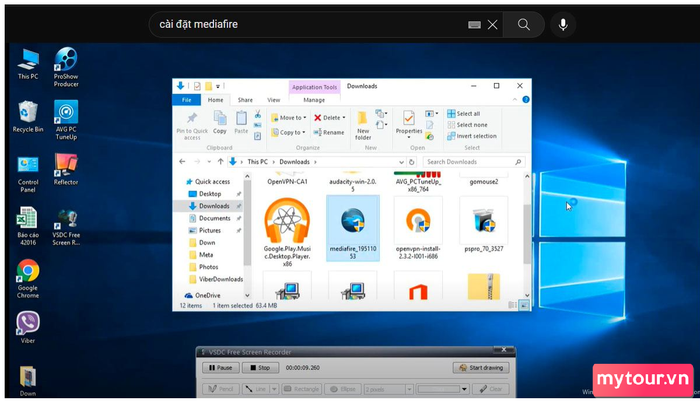Pause the VSDC screen recording
This screenshot has height=405, width=700.
click(x=221, y=367)
